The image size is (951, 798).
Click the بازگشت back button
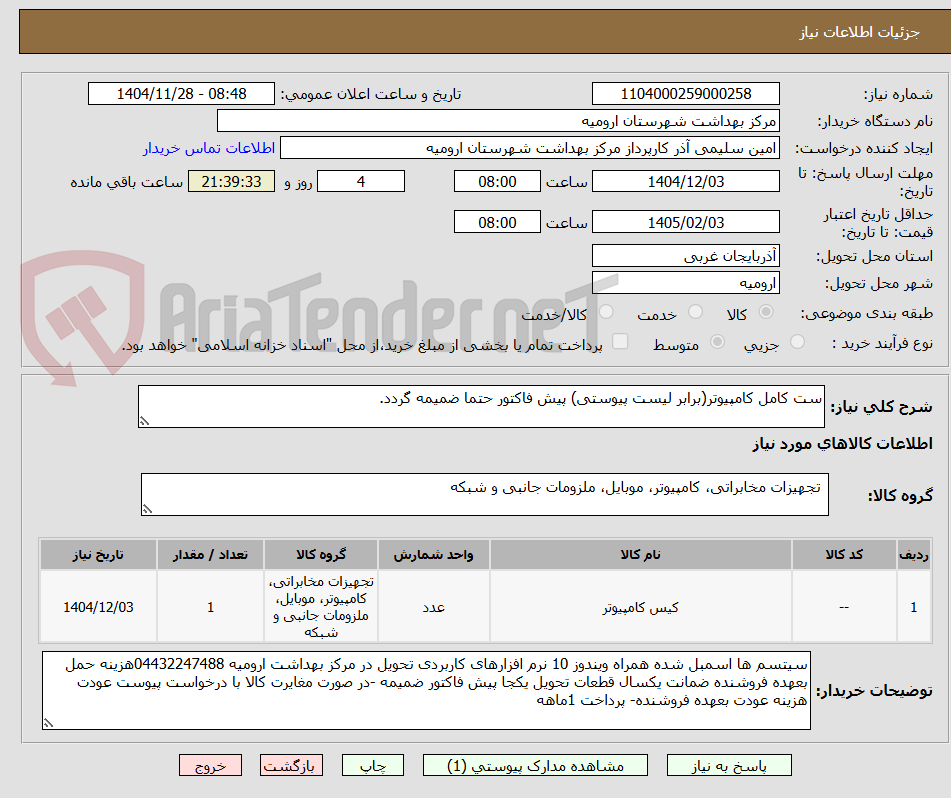pos(291,765)
